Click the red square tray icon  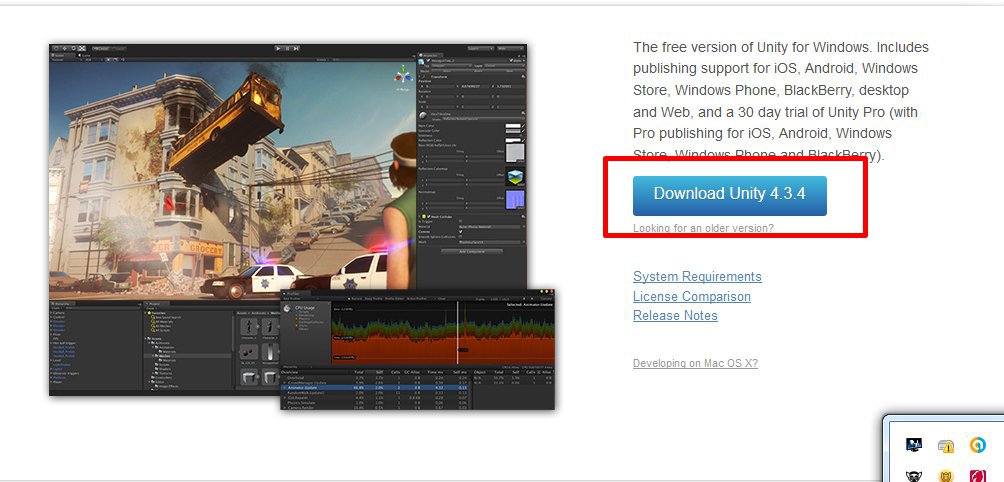coord(978,476)
